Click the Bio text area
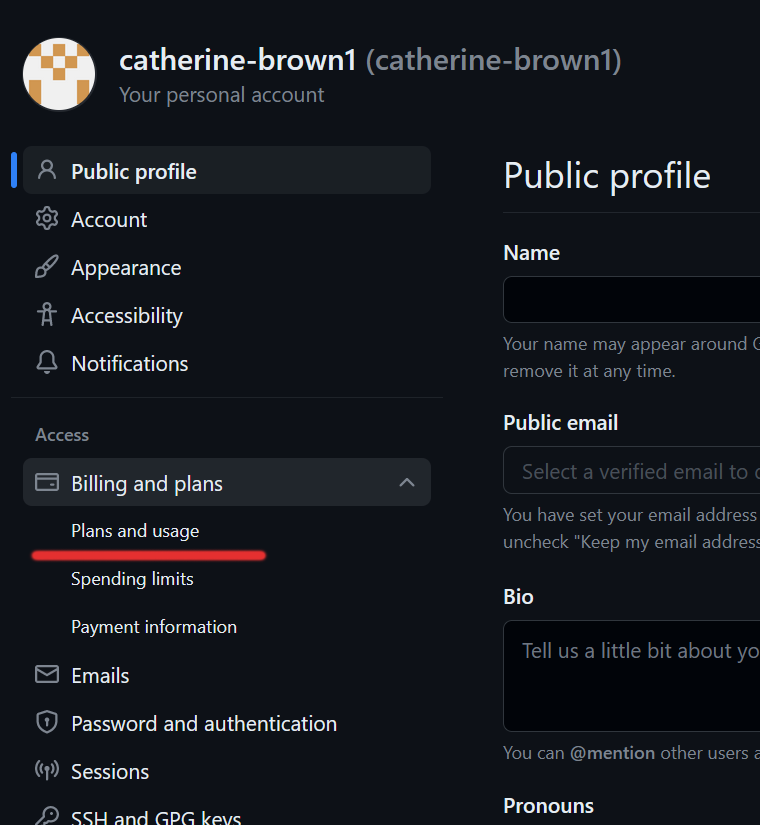This screenshot has height=825, width=760. tap(640, 676)
